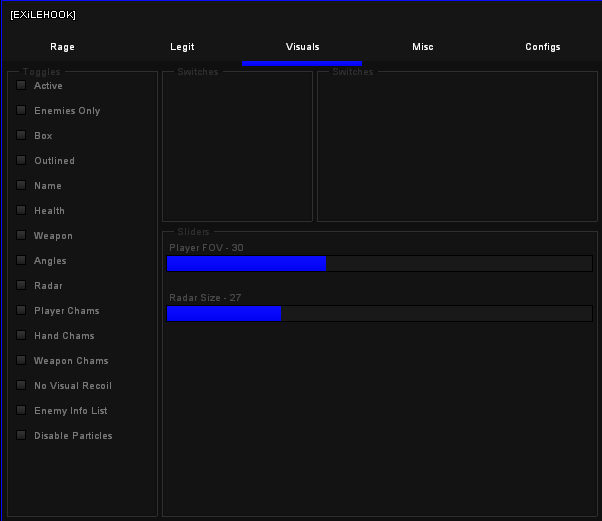Open the Legit tab
The image size is (602, 521).
coord(182,47)
